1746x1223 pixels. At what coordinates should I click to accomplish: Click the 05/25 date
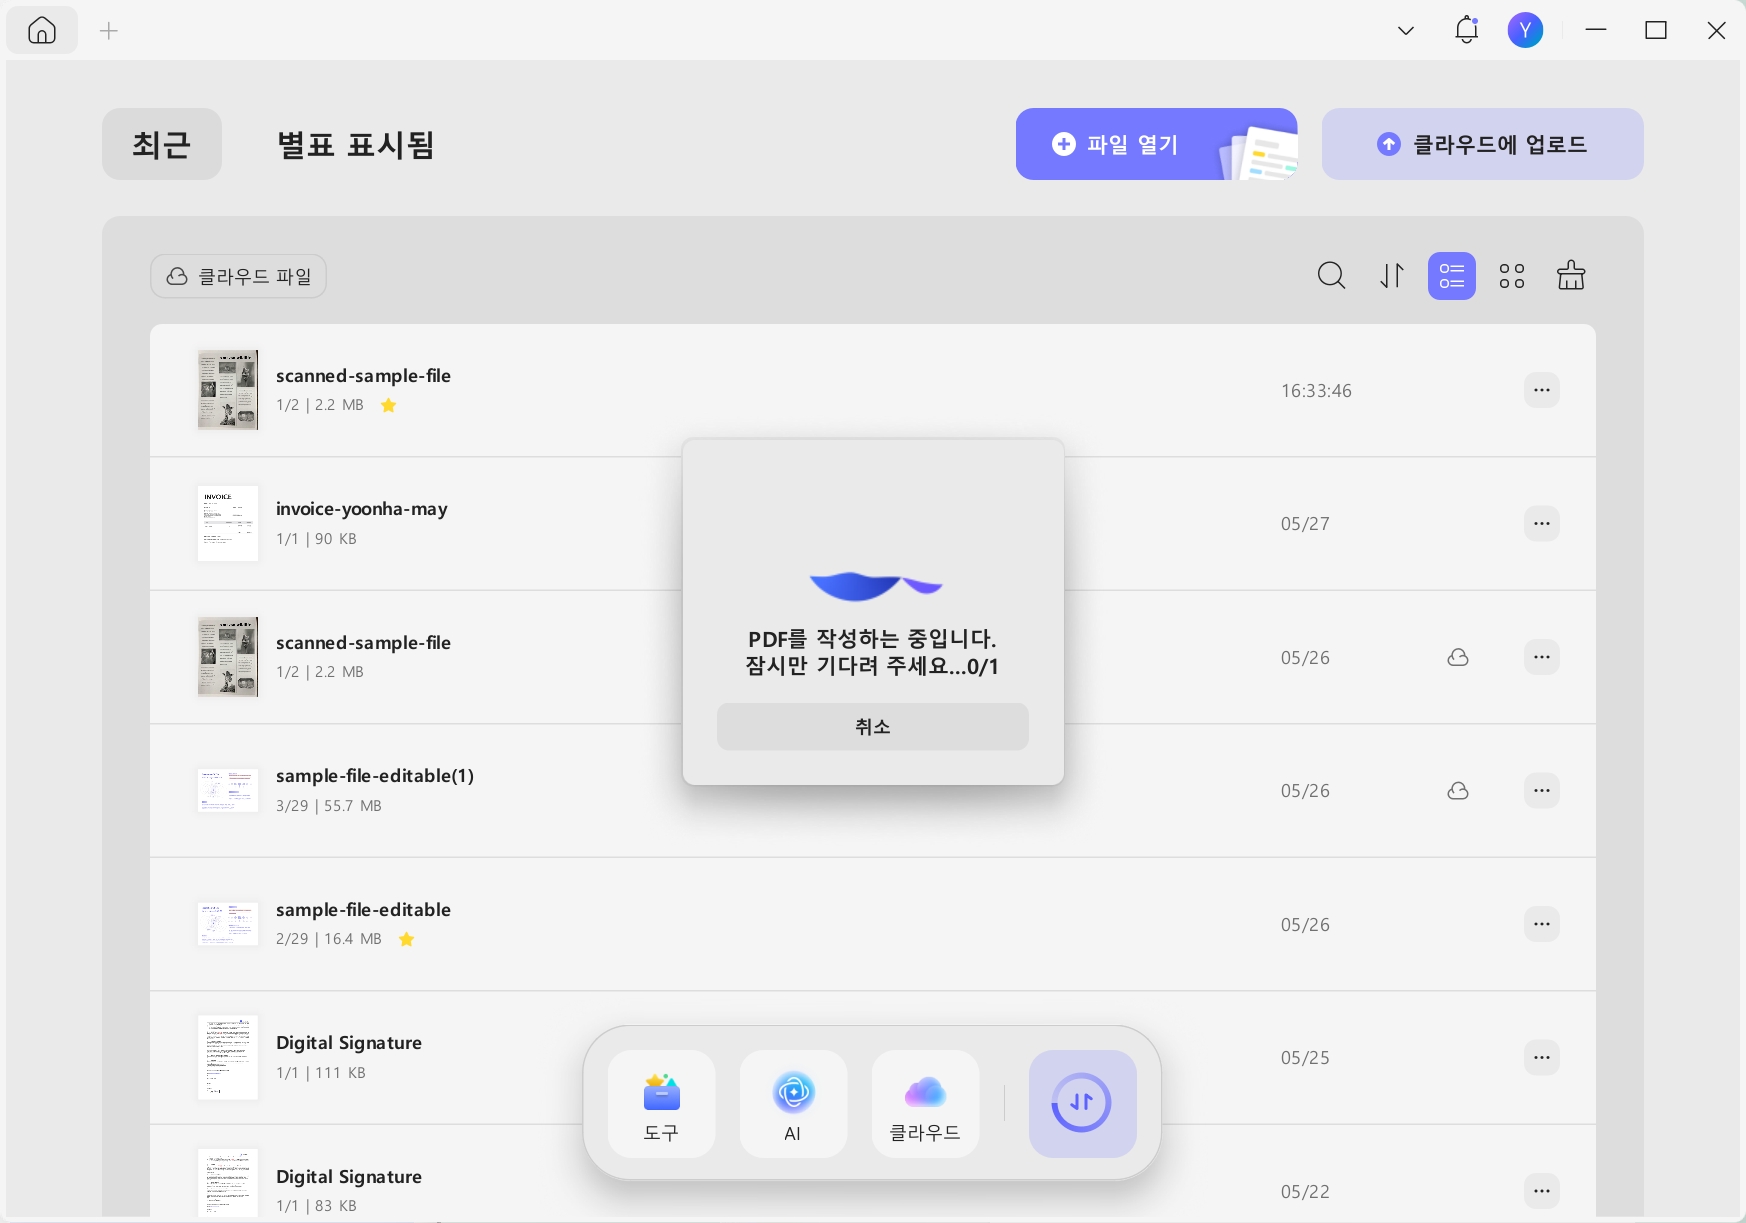1305,1058
